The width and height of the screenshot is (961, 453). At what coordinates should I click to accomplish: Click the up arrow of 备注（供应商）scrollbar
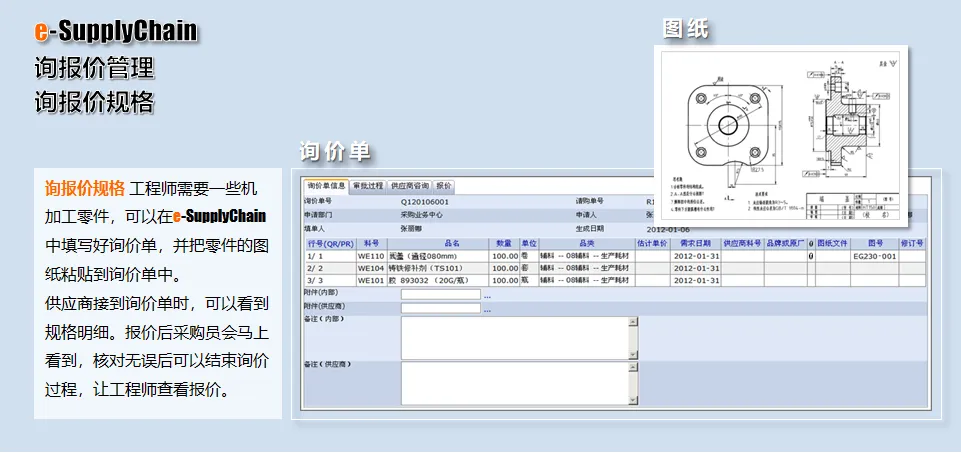click(x=634, y=367)
